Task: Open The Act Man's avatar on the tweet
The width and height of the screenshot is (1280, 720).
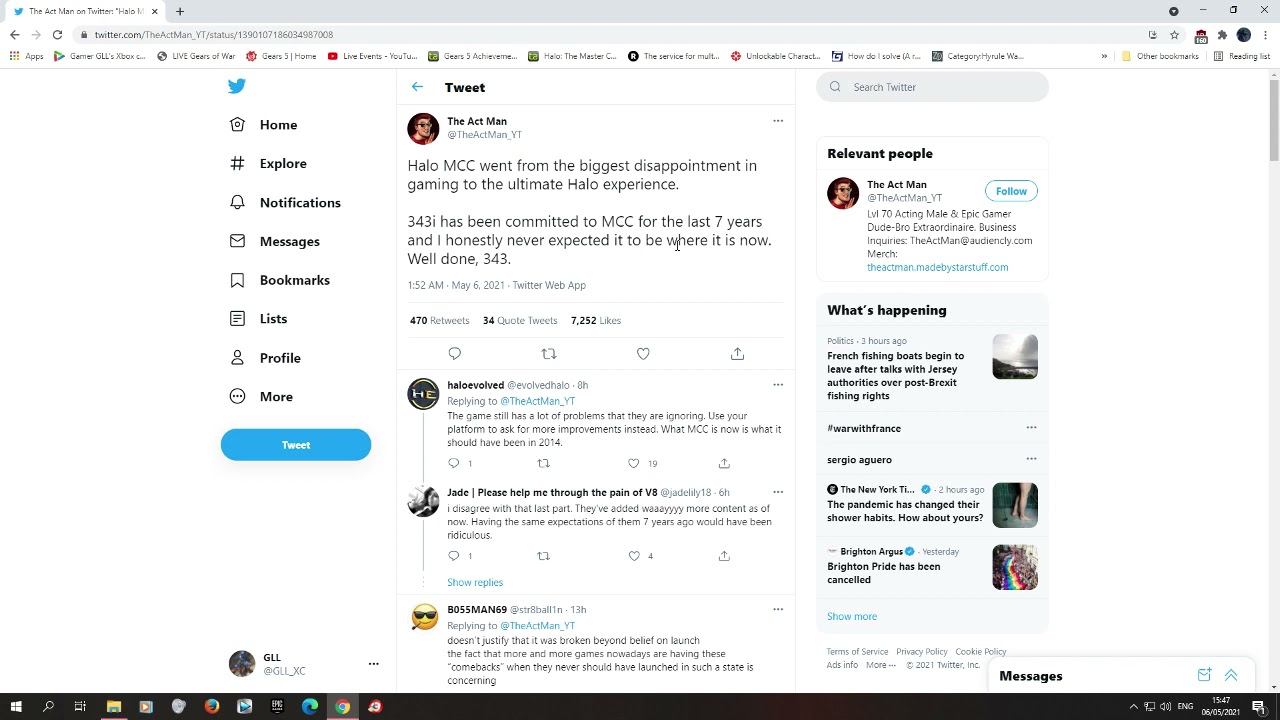Action: [423, 129]
